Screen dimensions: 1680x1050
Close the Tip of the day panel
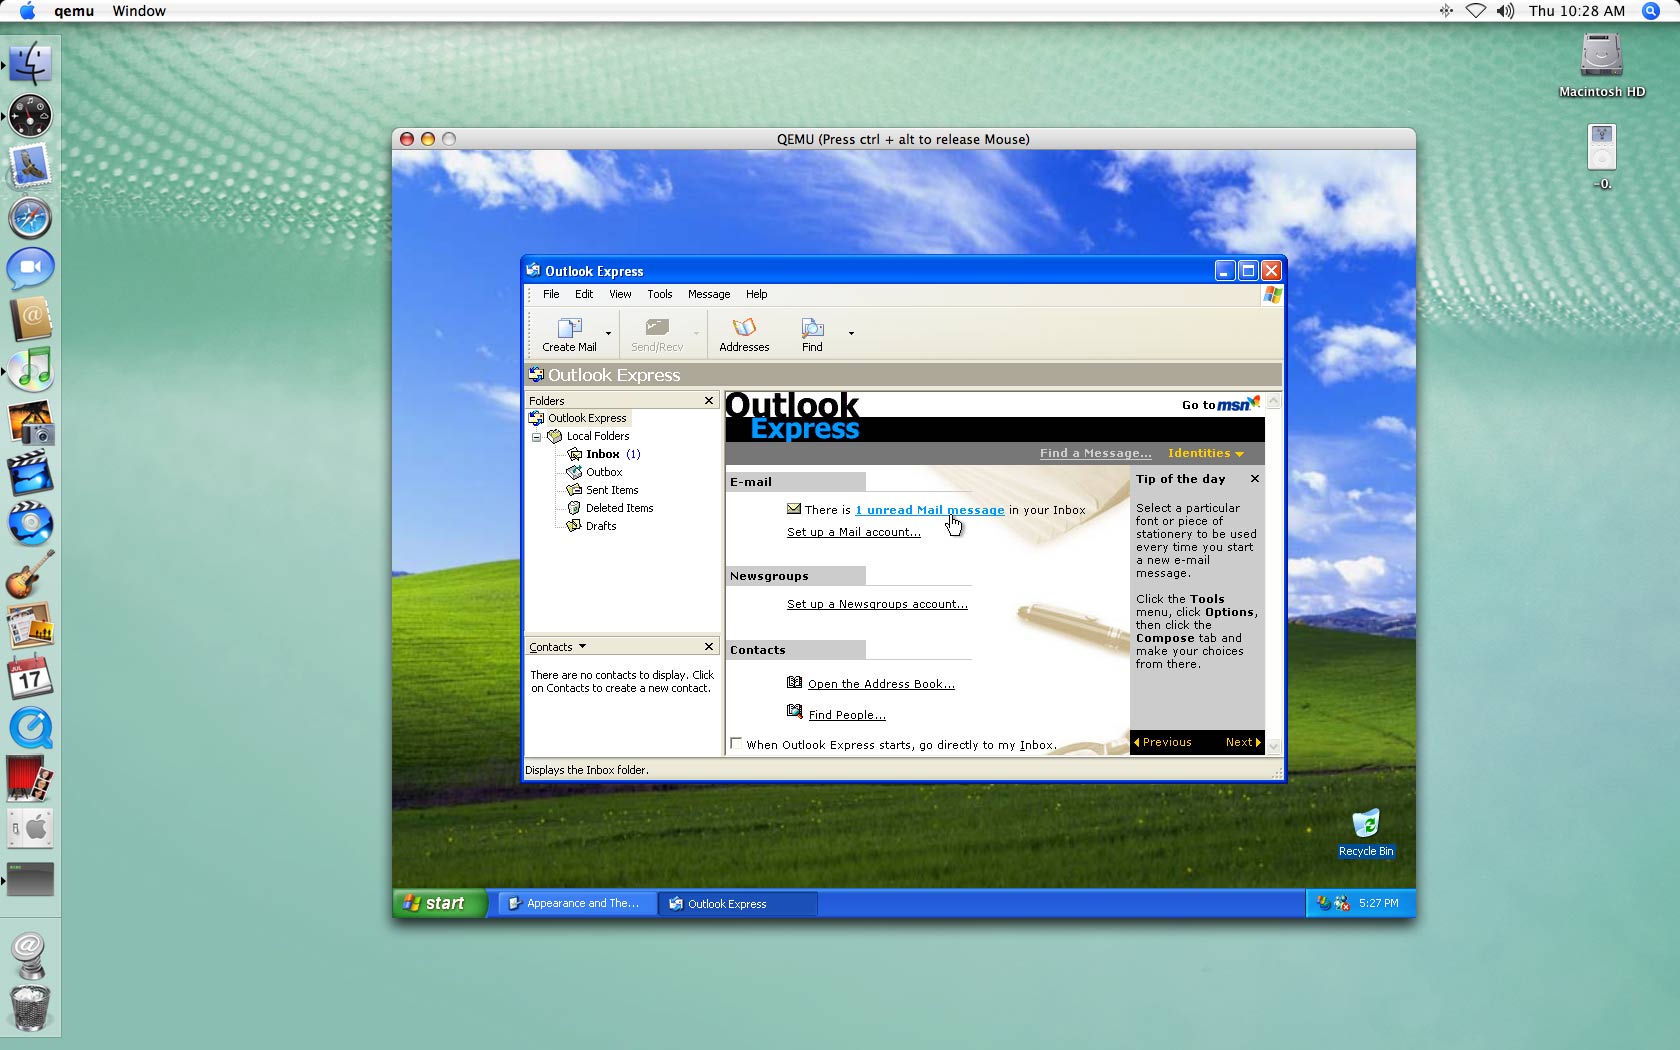pyautogui.click(x=1254, y=479)
